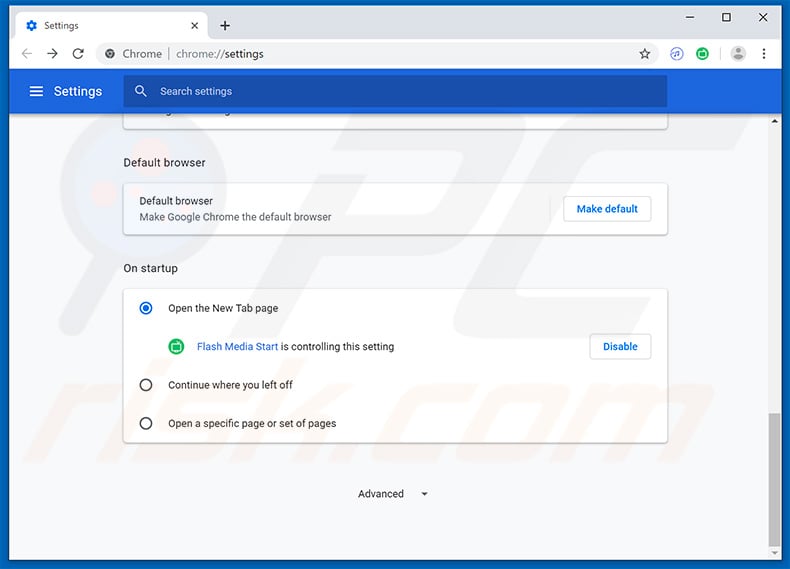Click 'Make Google Chrome the default browser' text

tap(235, 217)
